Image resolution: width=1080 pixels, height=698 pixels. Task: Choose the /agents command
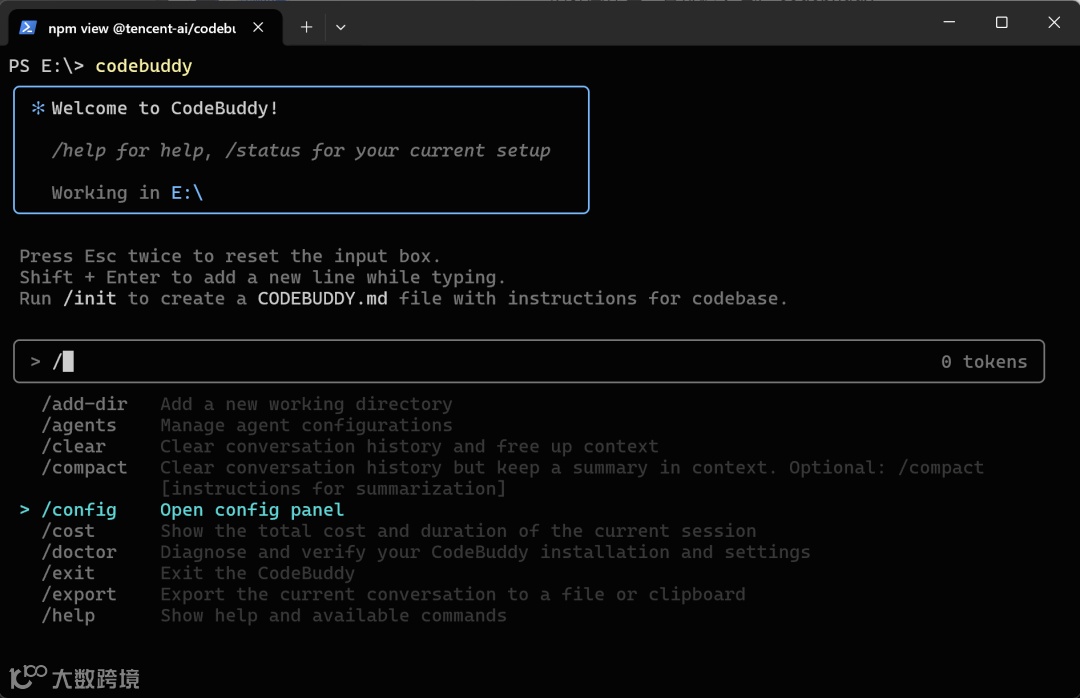click(x=79, y=425)
